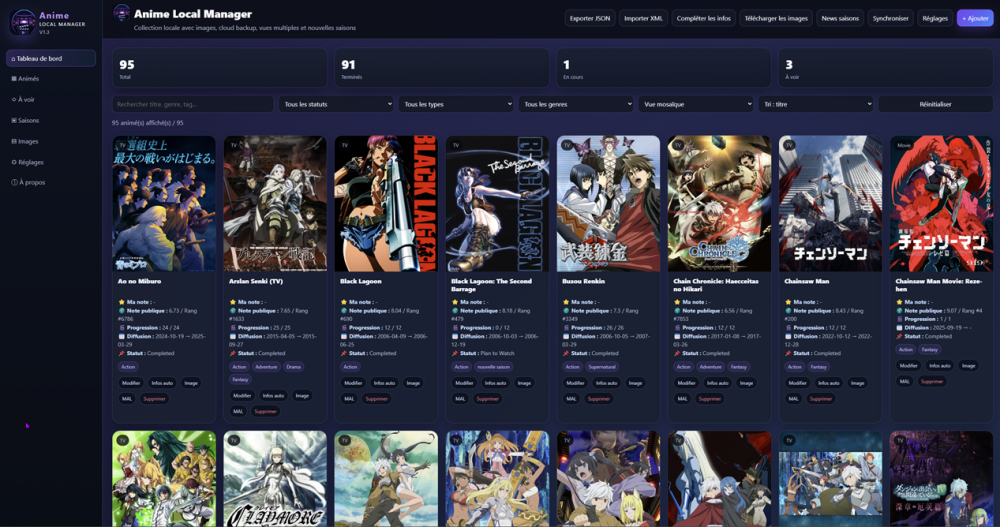Image resolution: width=1000 pixels, height=527 pixels.
Task: Click Image button on Arslan Senki card
Action: coord(302,396)
